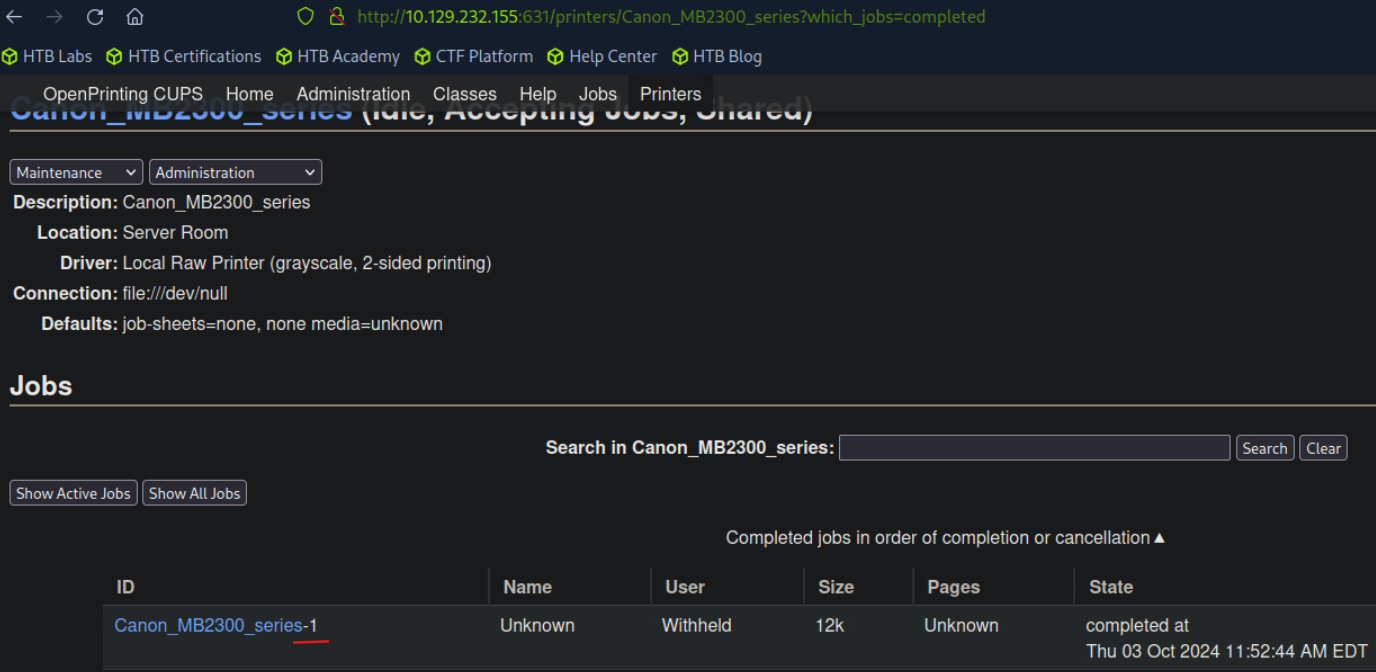Click the Name column header

pos(527,587)
